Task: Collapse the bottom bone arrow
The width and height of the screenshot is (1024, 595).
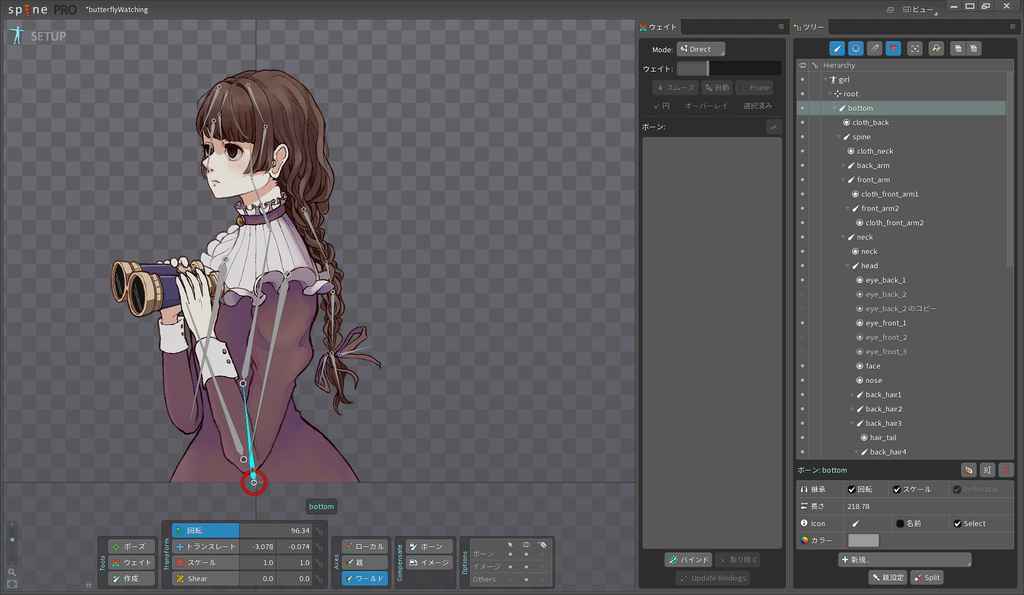Action: point(835,108)
